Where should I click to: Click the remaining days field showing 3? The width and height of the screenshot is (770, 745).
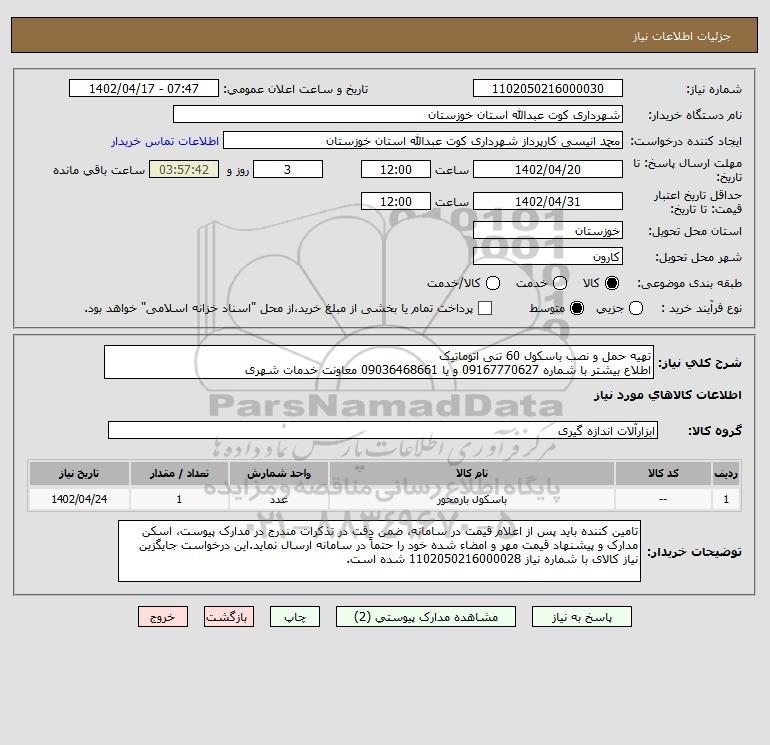click(288, 169)
